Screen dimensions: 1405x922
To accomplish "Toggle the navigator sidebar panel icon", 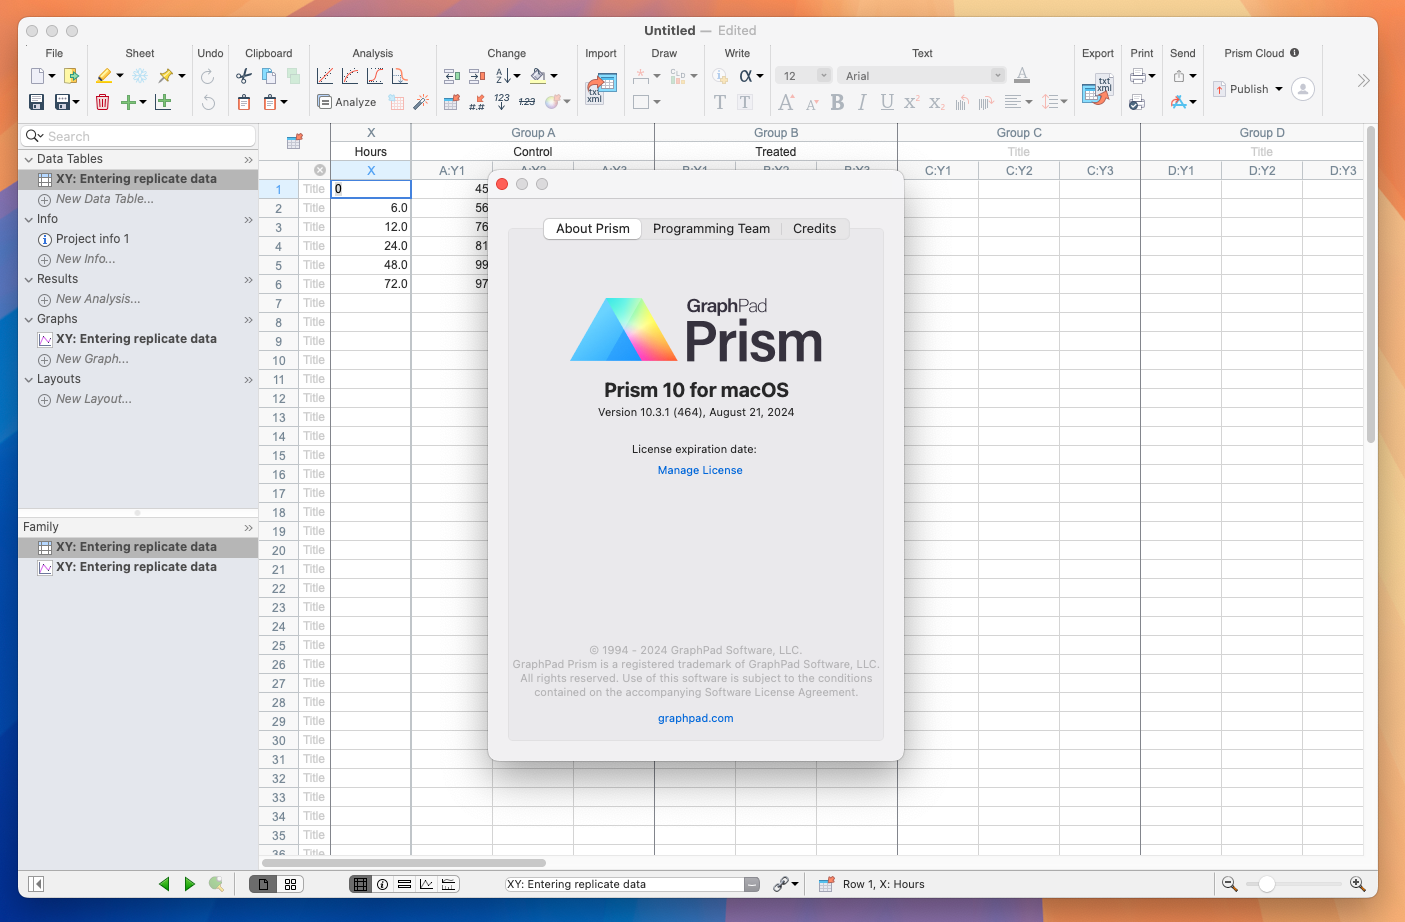I will point(36,884).
